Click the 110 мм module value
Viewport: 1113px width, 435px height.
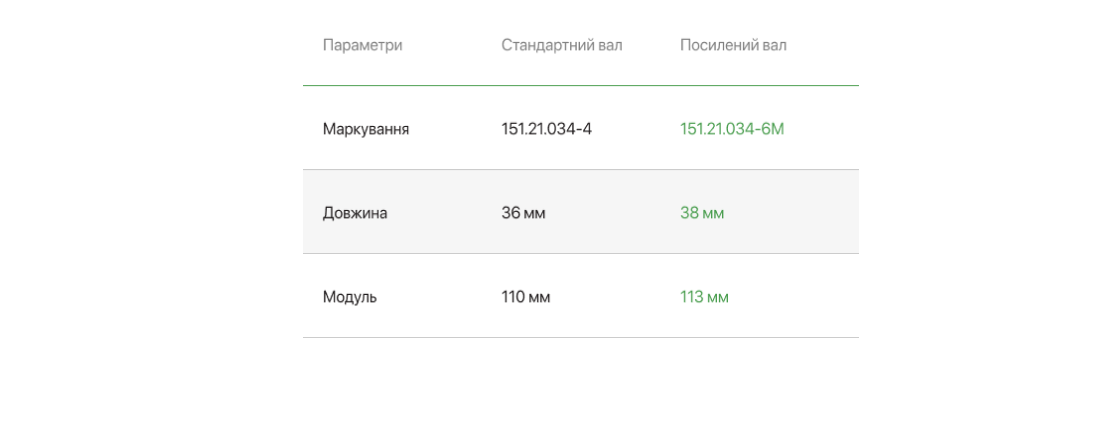[525, 297]
